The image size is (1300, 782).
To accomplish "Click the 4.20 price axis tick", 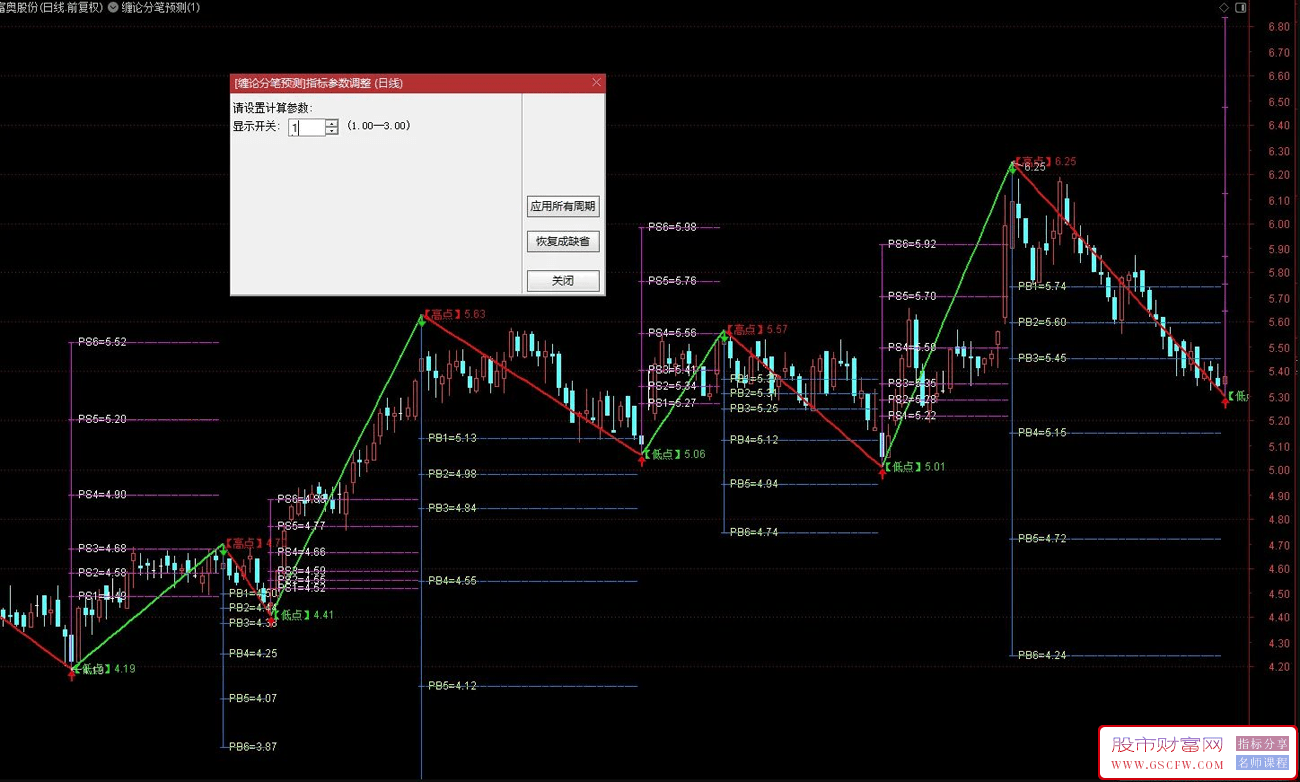I will click(1278, 667).
